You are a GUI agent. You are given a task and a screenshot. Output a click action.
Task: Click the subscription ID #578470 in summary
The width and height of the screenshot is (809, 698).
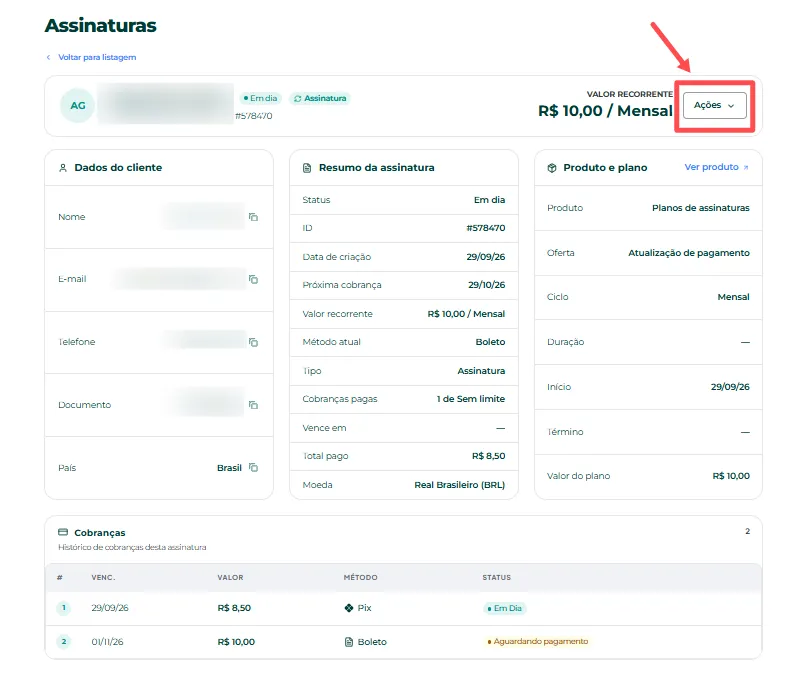486,228
